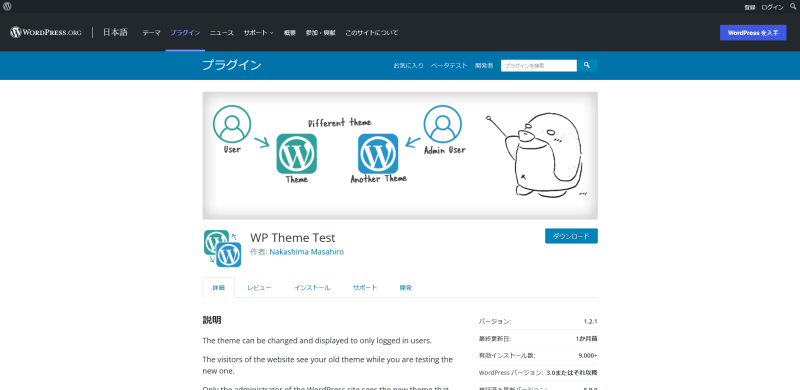Click the 3.0またはそれ以降 value

pyautogui.click(x=572, y=373)
